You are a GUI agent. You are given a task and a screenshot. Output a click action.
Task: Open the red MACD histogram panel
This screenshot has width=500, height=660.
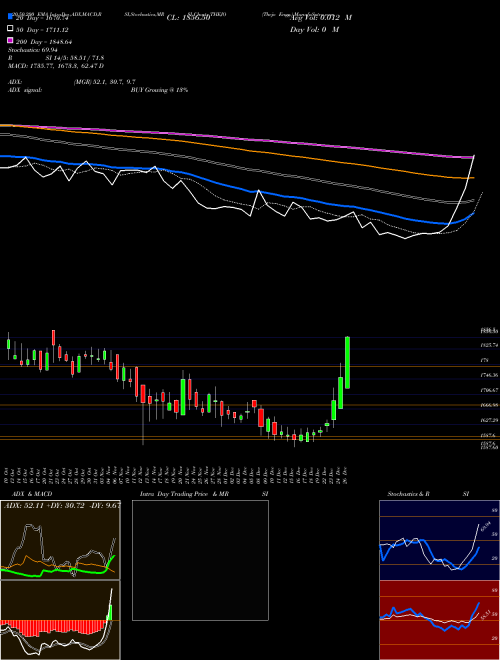[60, 620]
